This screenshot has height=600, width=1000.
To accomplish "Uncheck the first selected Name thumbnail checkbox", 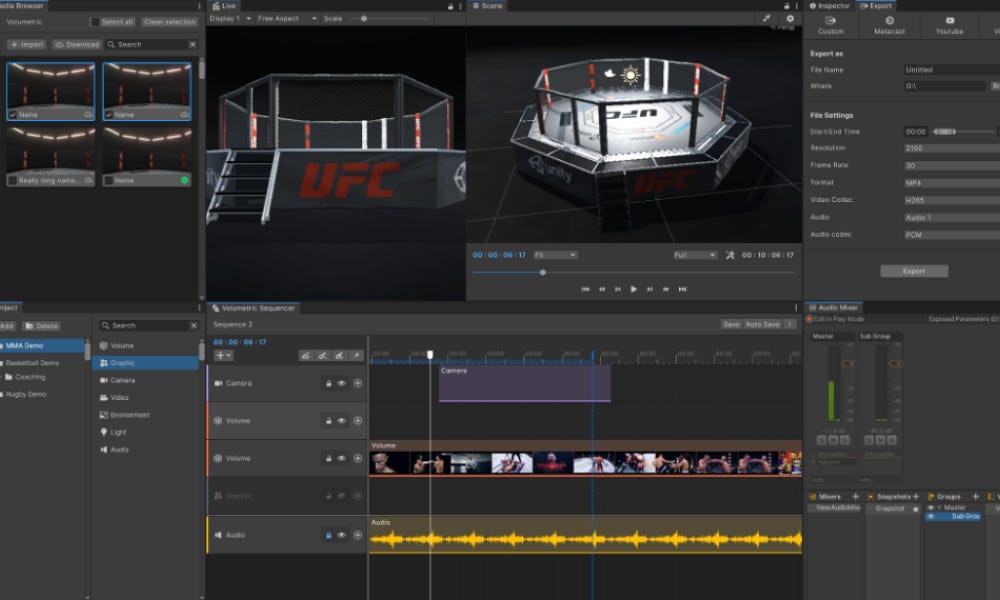I will point(13,115).
